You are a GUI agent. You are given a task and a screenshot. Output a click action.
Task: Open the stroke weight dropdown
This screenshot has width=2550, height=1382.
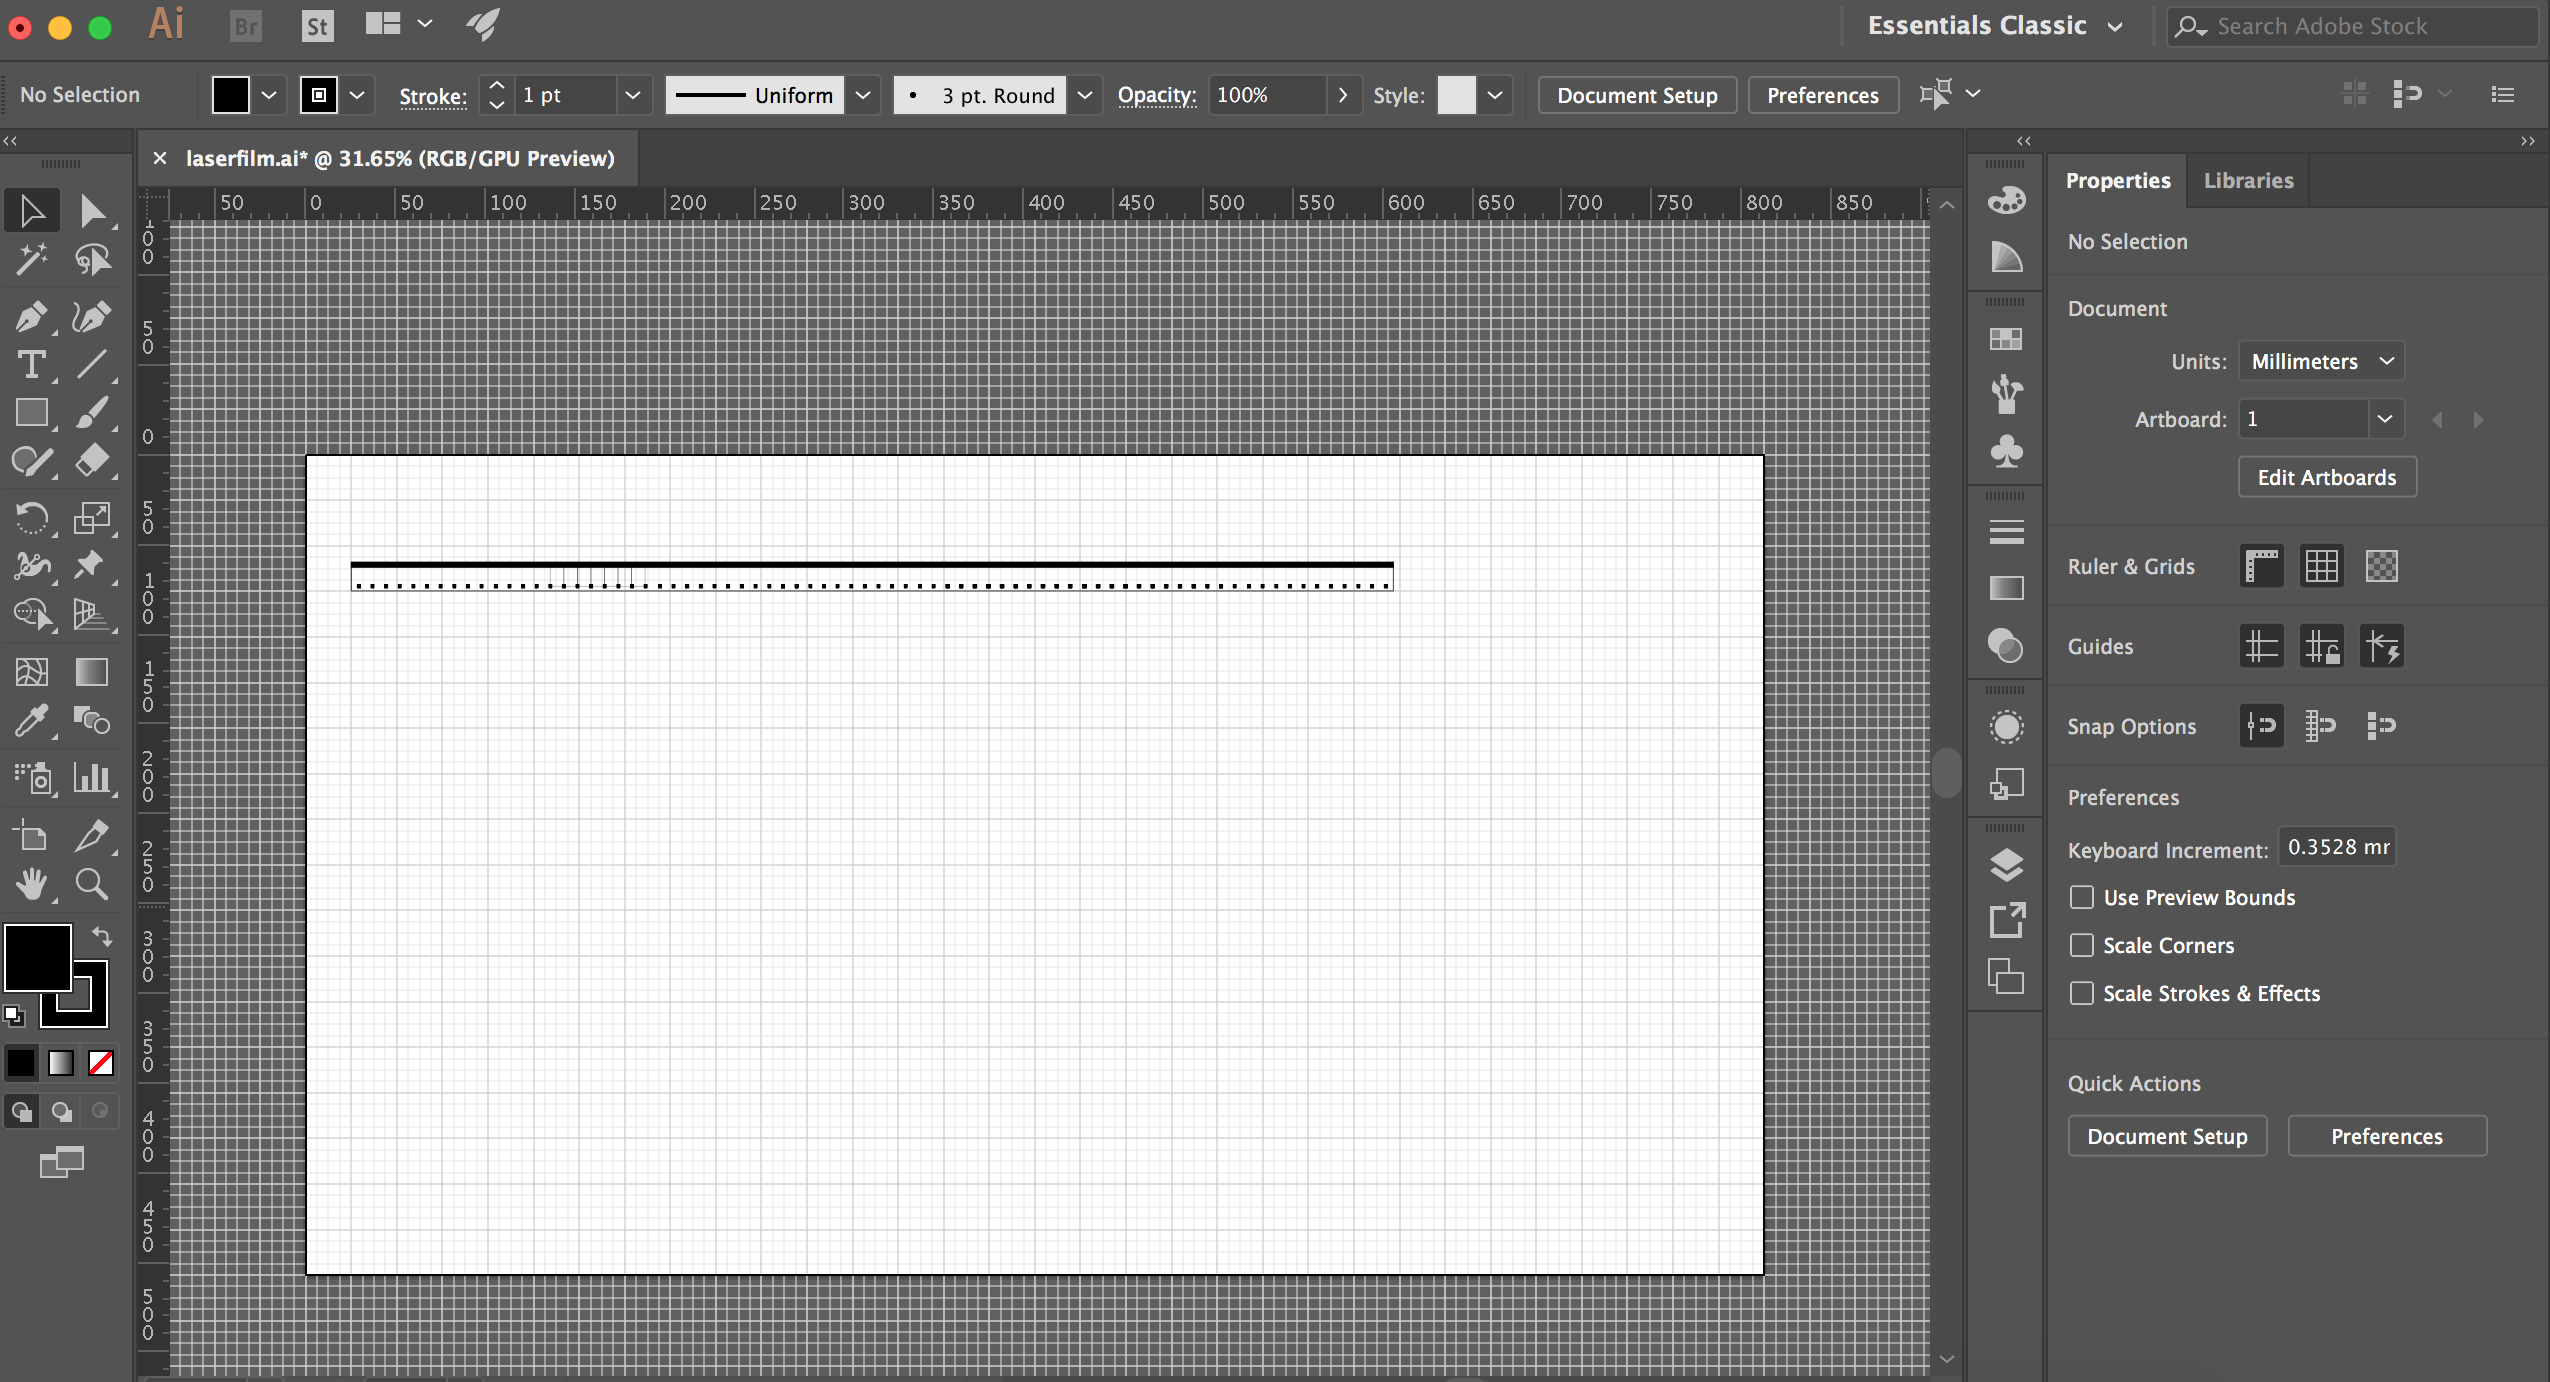pyautogui.click(x=631, y=94)
